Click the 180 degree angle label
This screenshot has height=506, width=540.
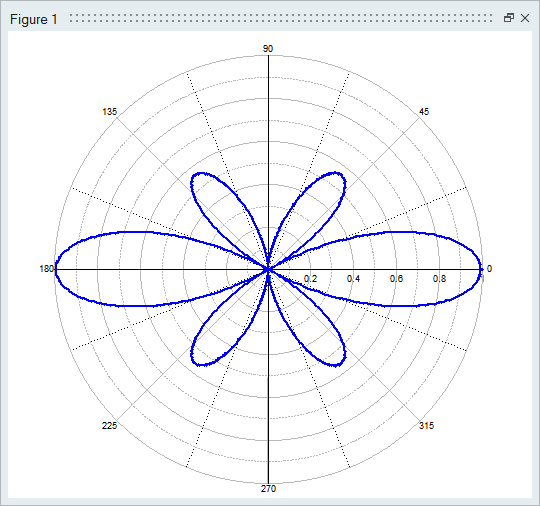point(46,269)
